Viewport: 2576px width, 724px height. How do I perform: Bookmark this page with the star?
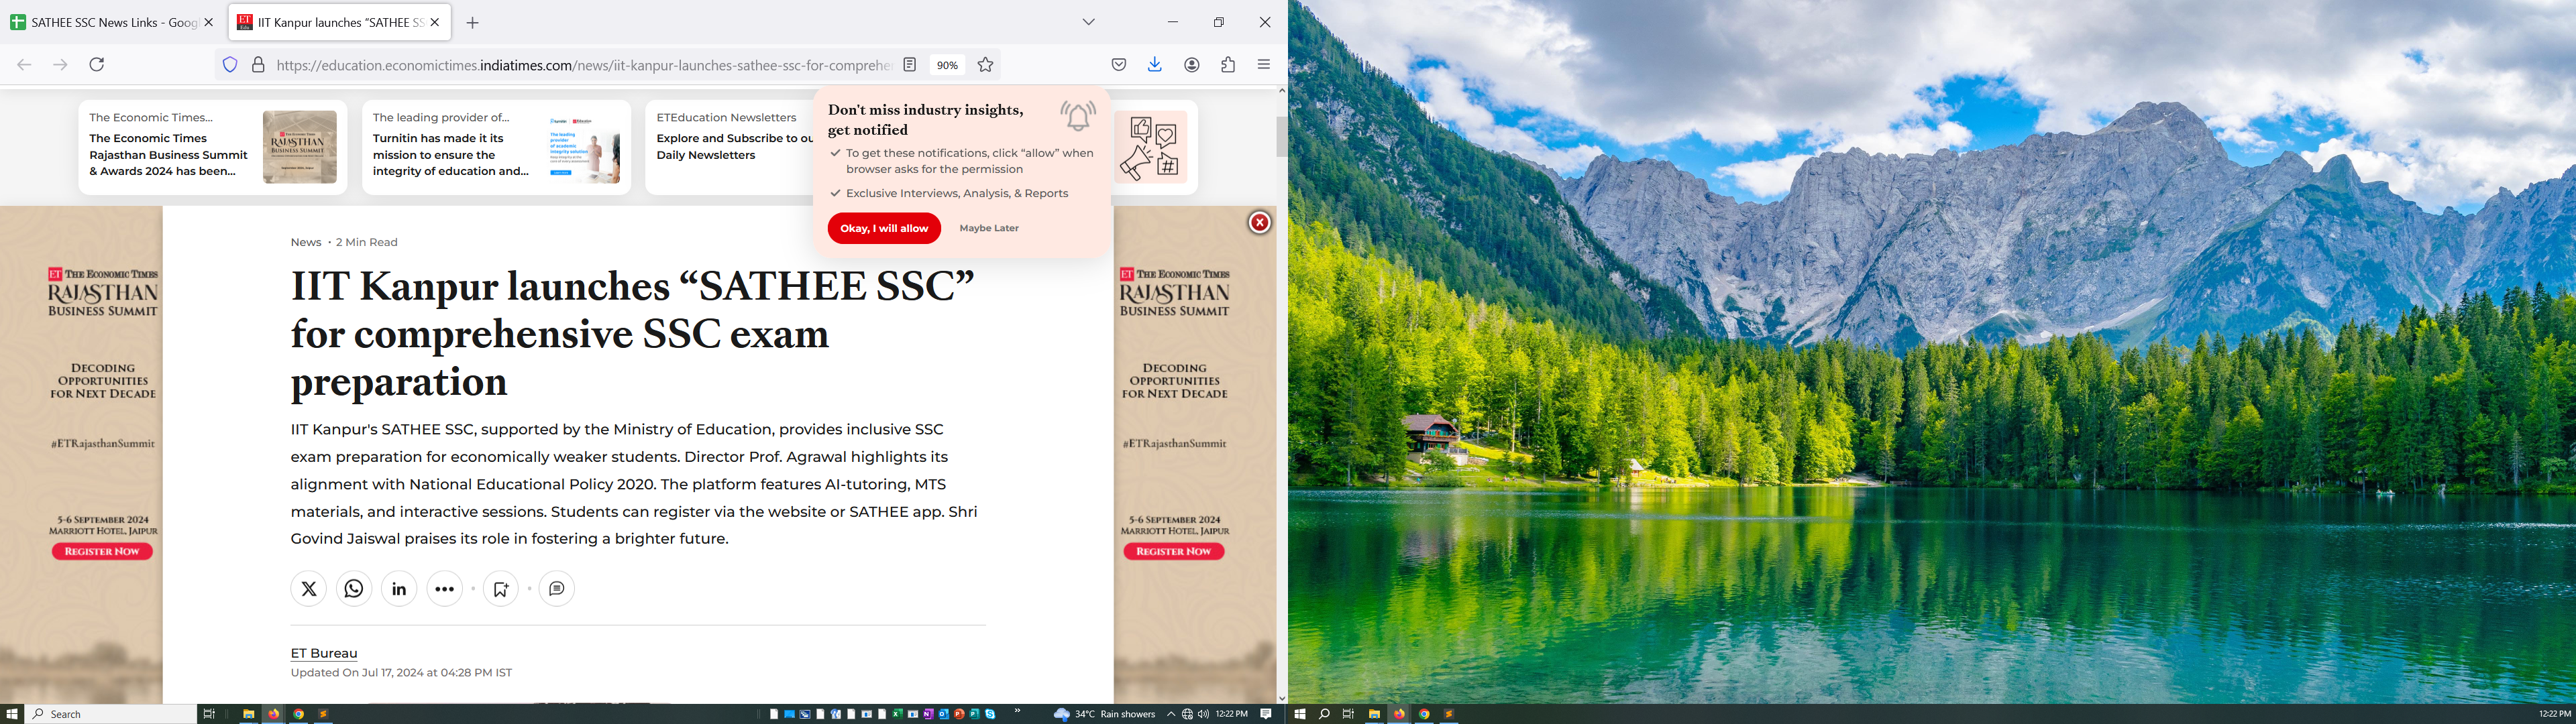pos(986,65)
